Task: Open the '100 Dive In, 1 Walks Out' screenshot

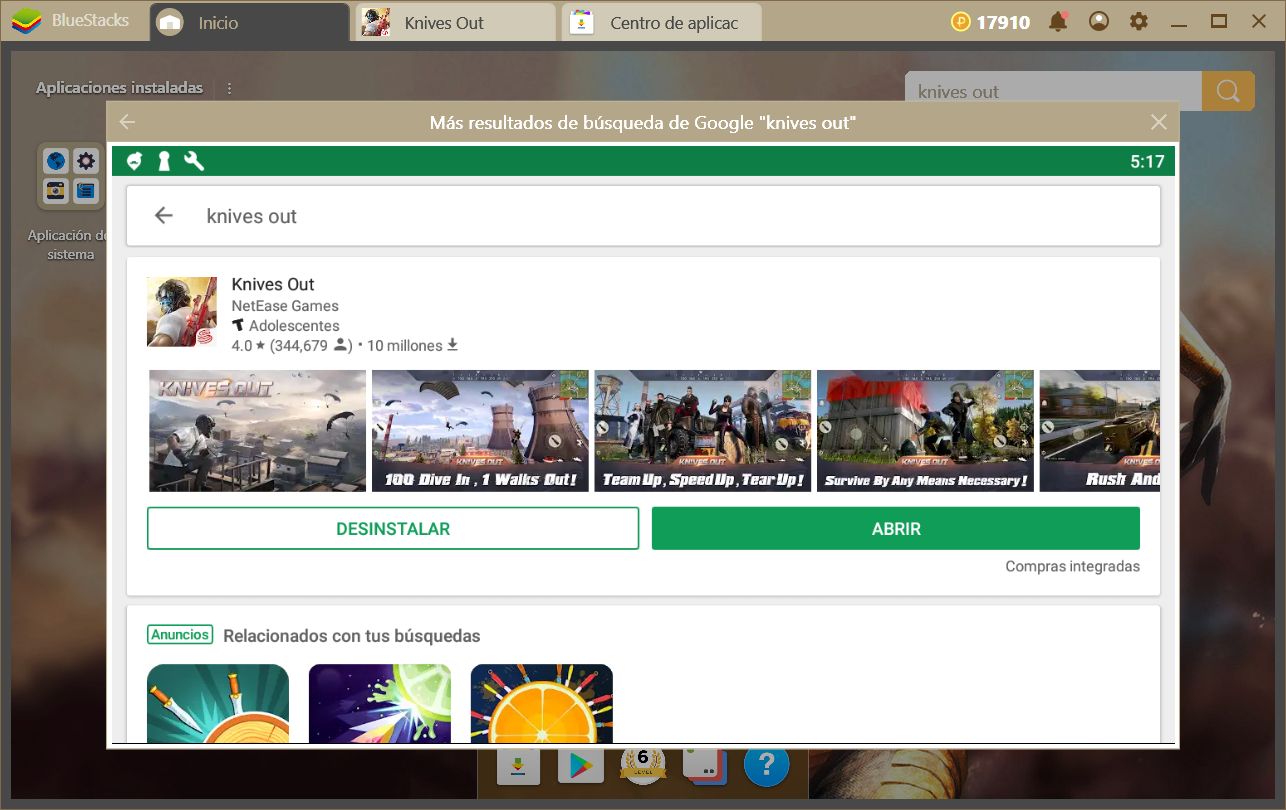Action: [x=481, y=431]
